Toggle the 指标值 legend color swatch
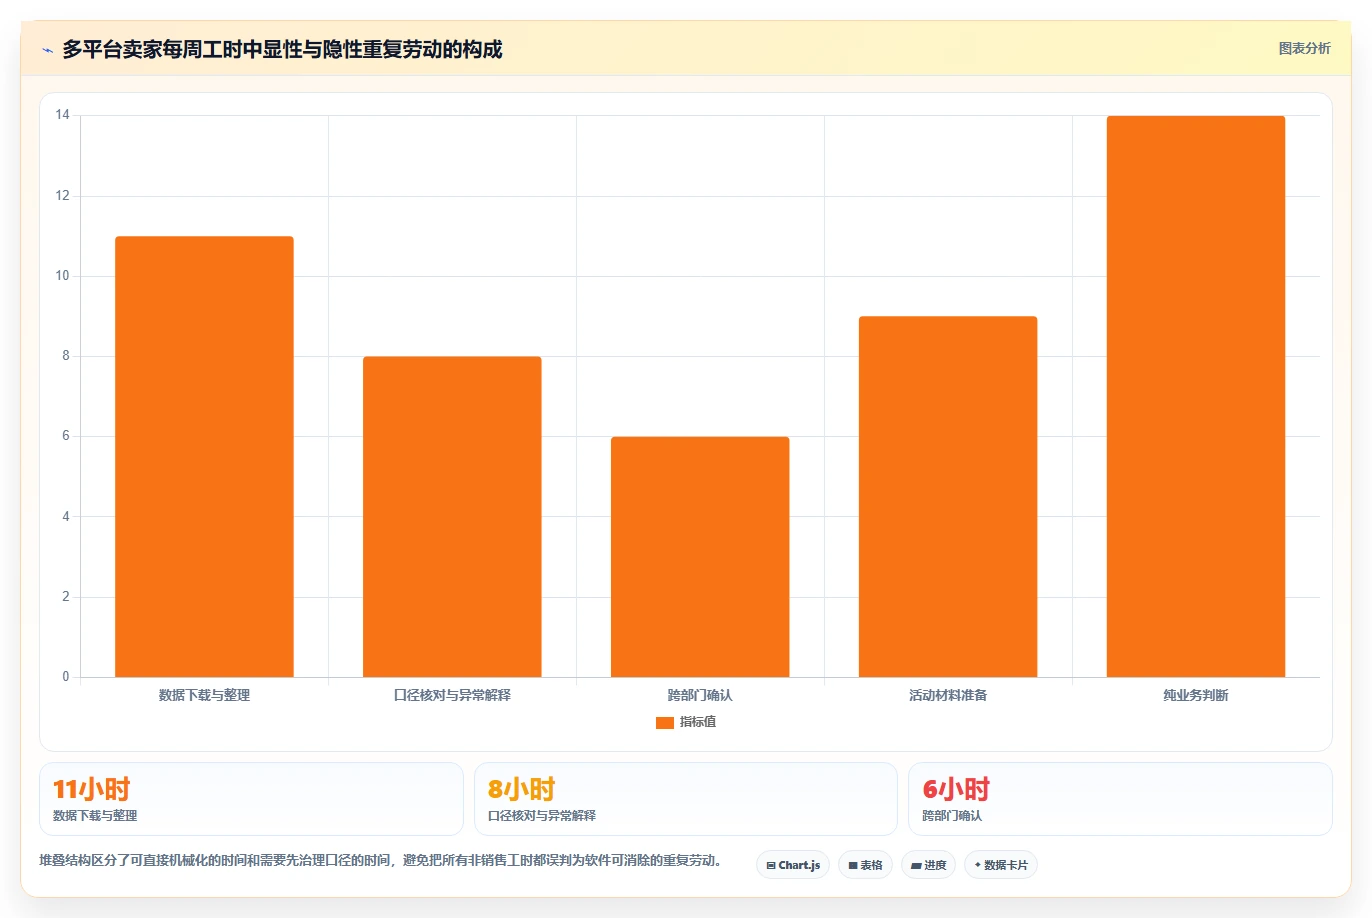 pos(664,722)
